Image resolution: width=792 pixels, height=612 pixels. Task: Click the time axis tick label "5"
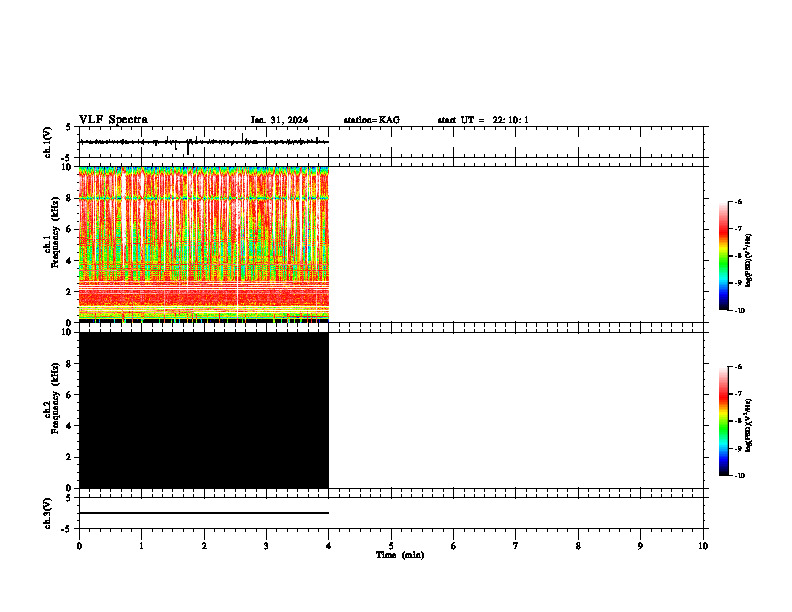coord(391,546)
